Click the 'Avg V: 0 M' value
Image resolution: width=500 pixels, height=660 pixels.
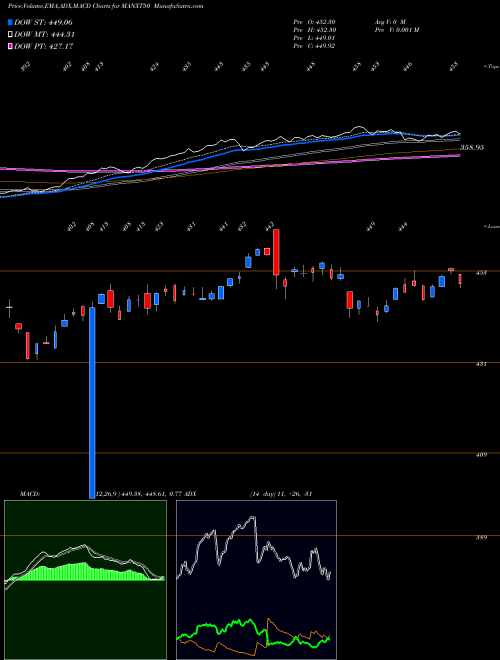coord(389,21)
